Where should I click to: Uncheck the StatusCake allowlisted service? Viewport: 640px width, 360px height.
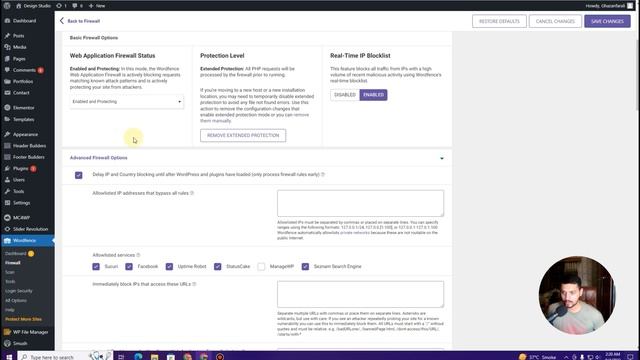218,267
